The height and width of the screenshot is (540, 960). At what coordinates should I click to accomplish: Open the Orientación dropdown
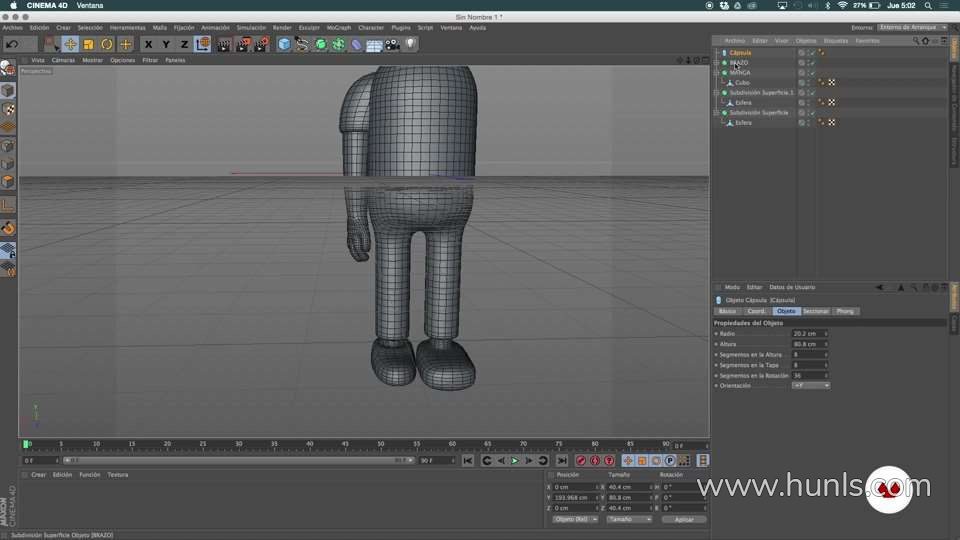[811, 385]
